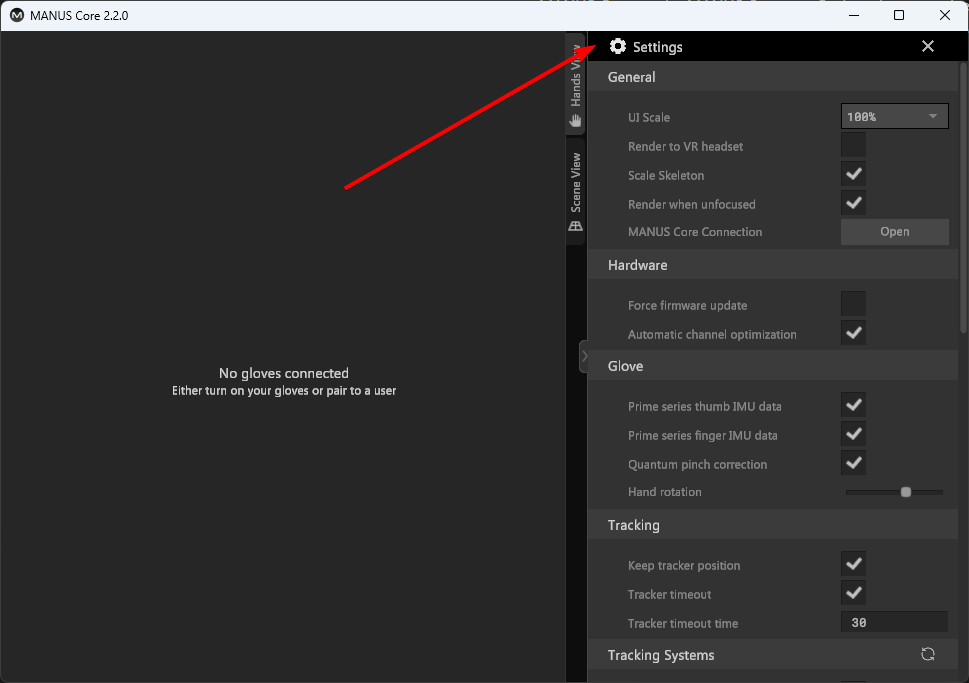Screen dimensions: 969x683
Task: Click the Tracking Systems refresh icon
Action: (928, 655)
